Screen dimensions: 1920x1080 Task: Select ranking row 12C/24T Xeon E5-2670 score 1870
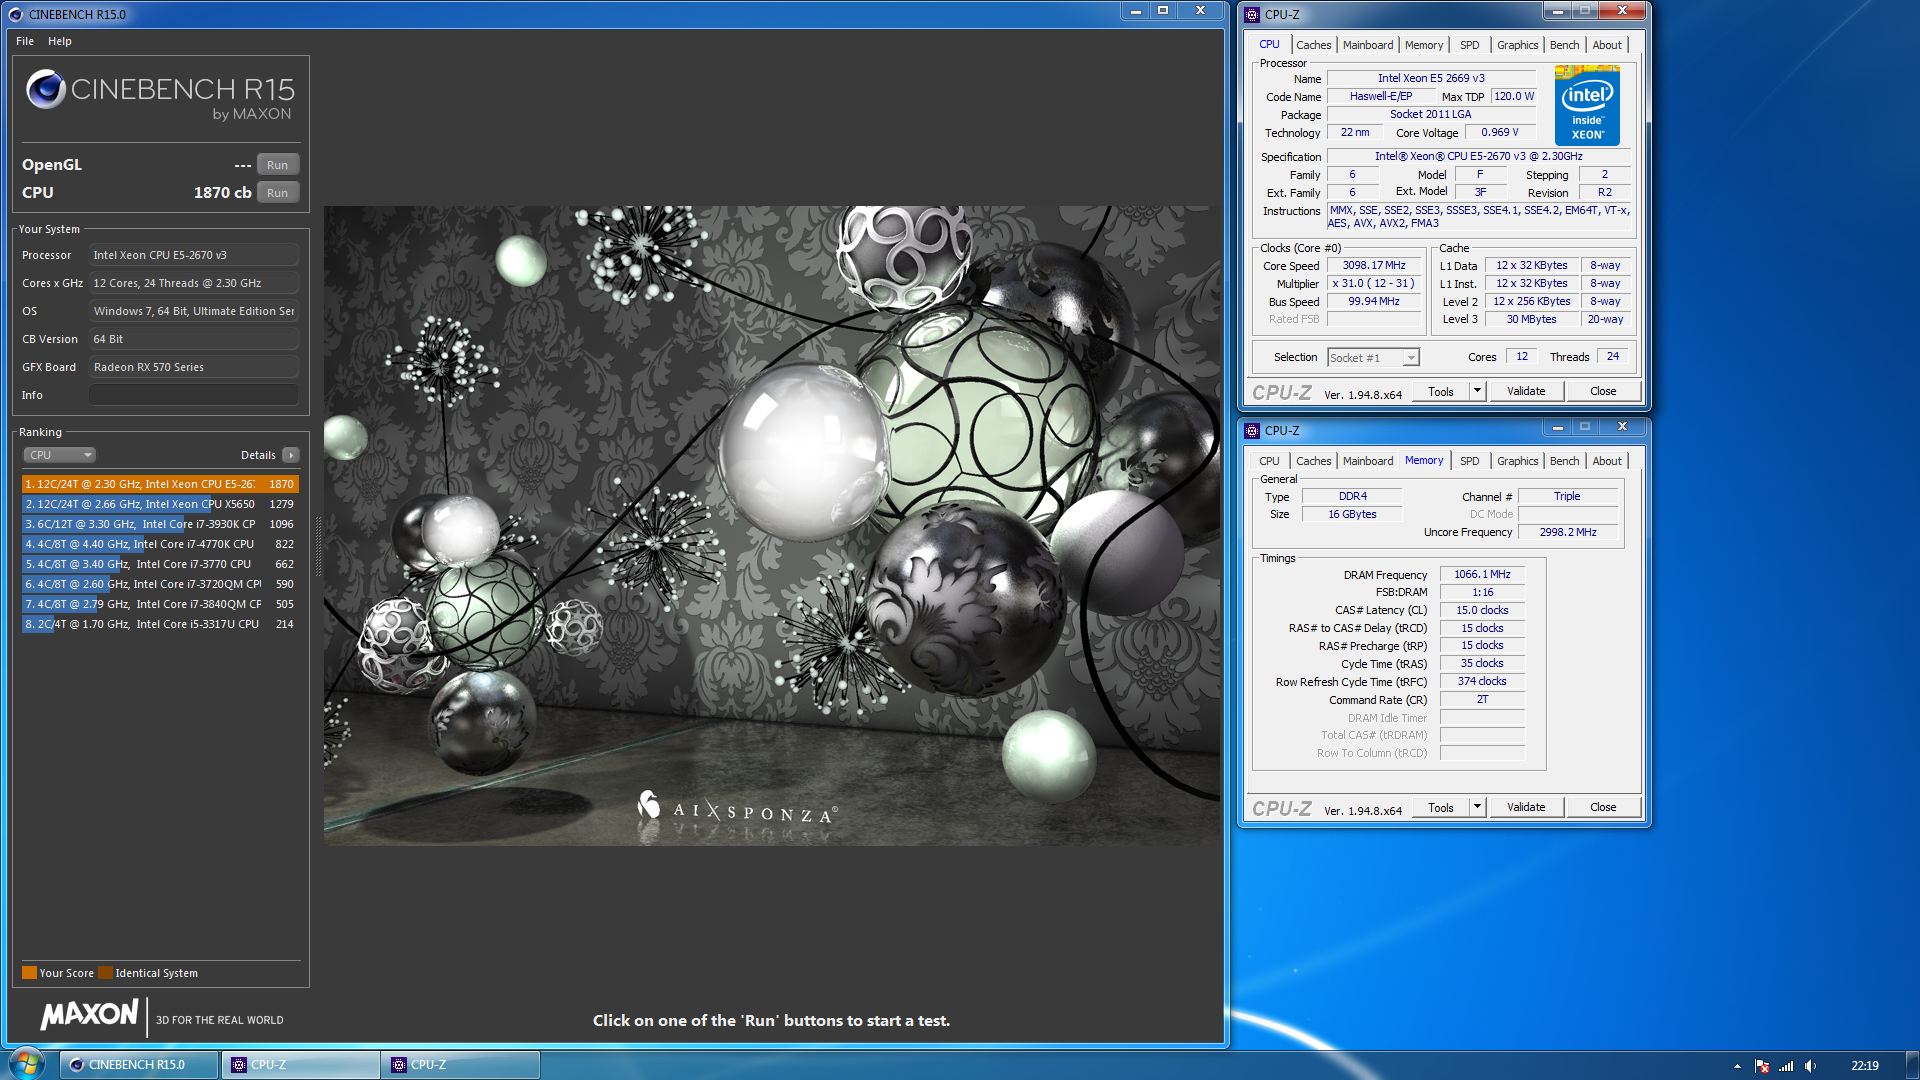point(160,484)
